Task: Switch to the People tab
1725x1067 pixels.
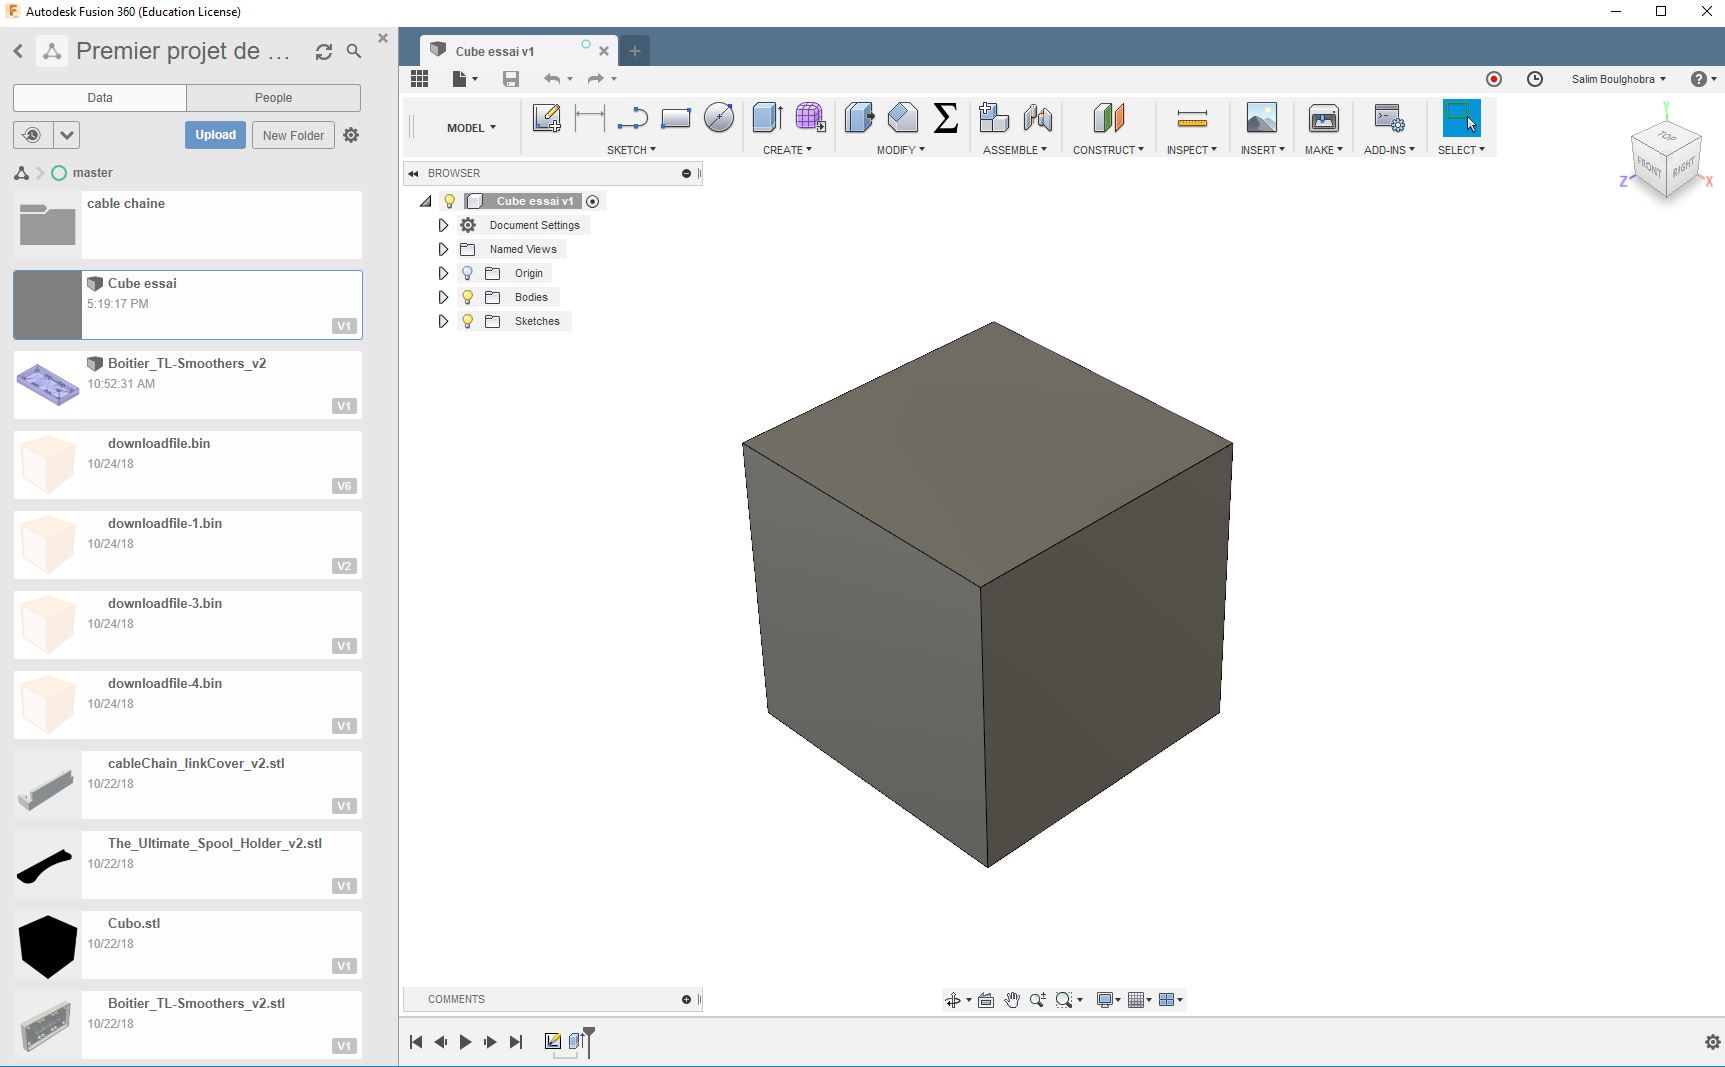Action: pos(273,97)
